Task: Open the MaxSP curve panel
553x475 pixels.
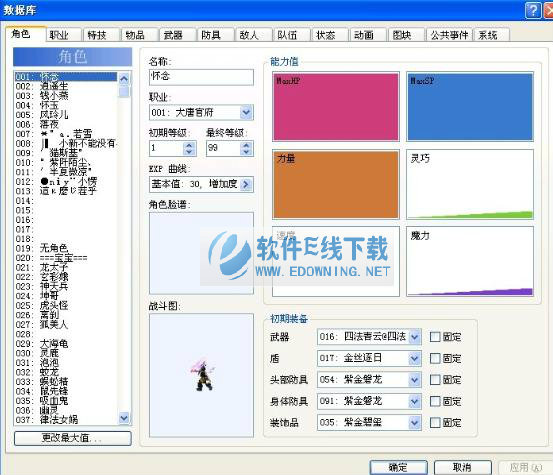Action: [470, 106]
